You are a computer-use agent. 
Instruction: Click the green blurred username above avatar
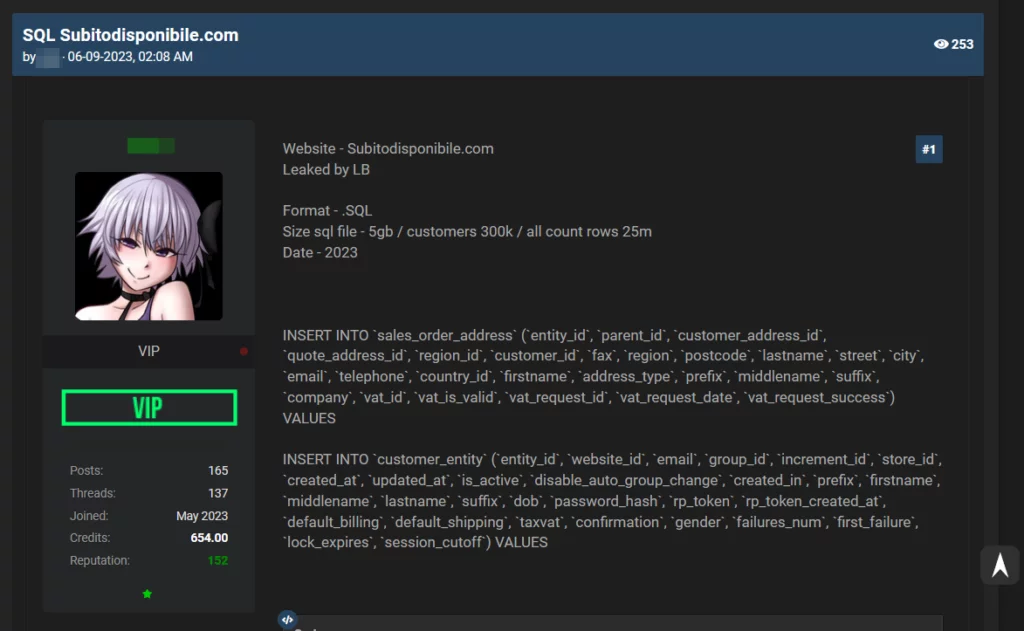[x=150, y=146]
